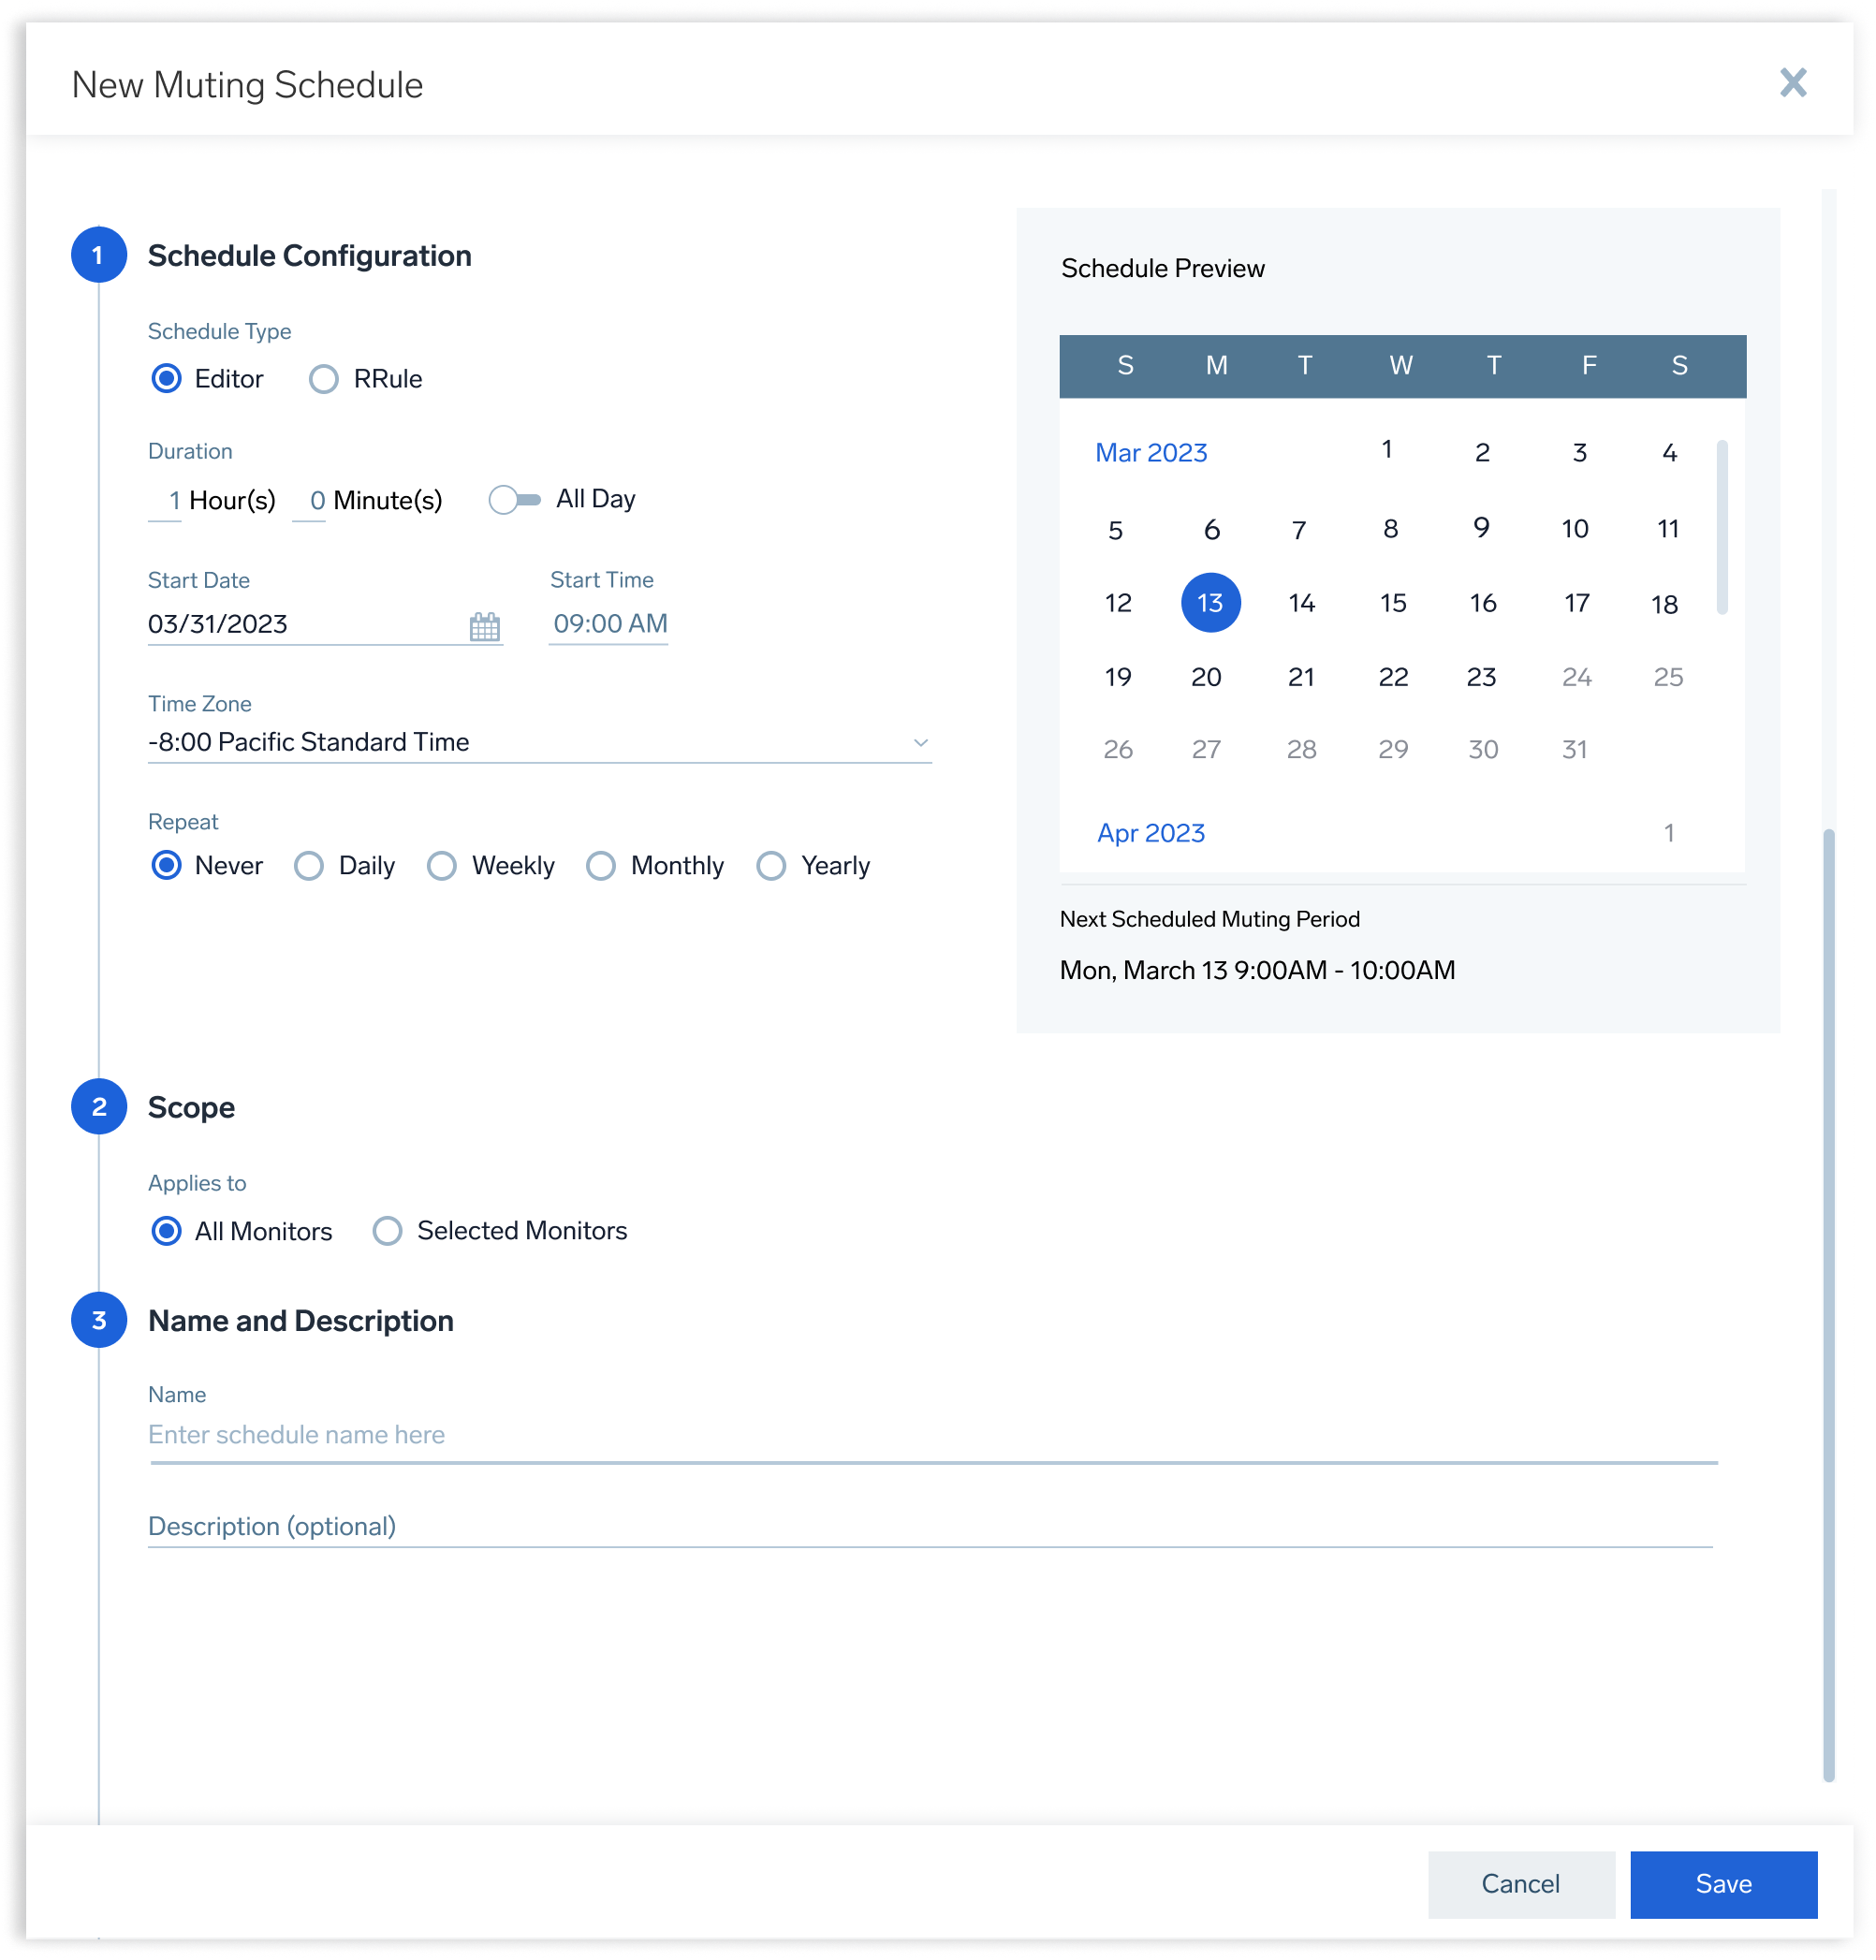The image size is (1876, 1960).
Task: Cancel creating the schedule
Action: point(1520,1884)
